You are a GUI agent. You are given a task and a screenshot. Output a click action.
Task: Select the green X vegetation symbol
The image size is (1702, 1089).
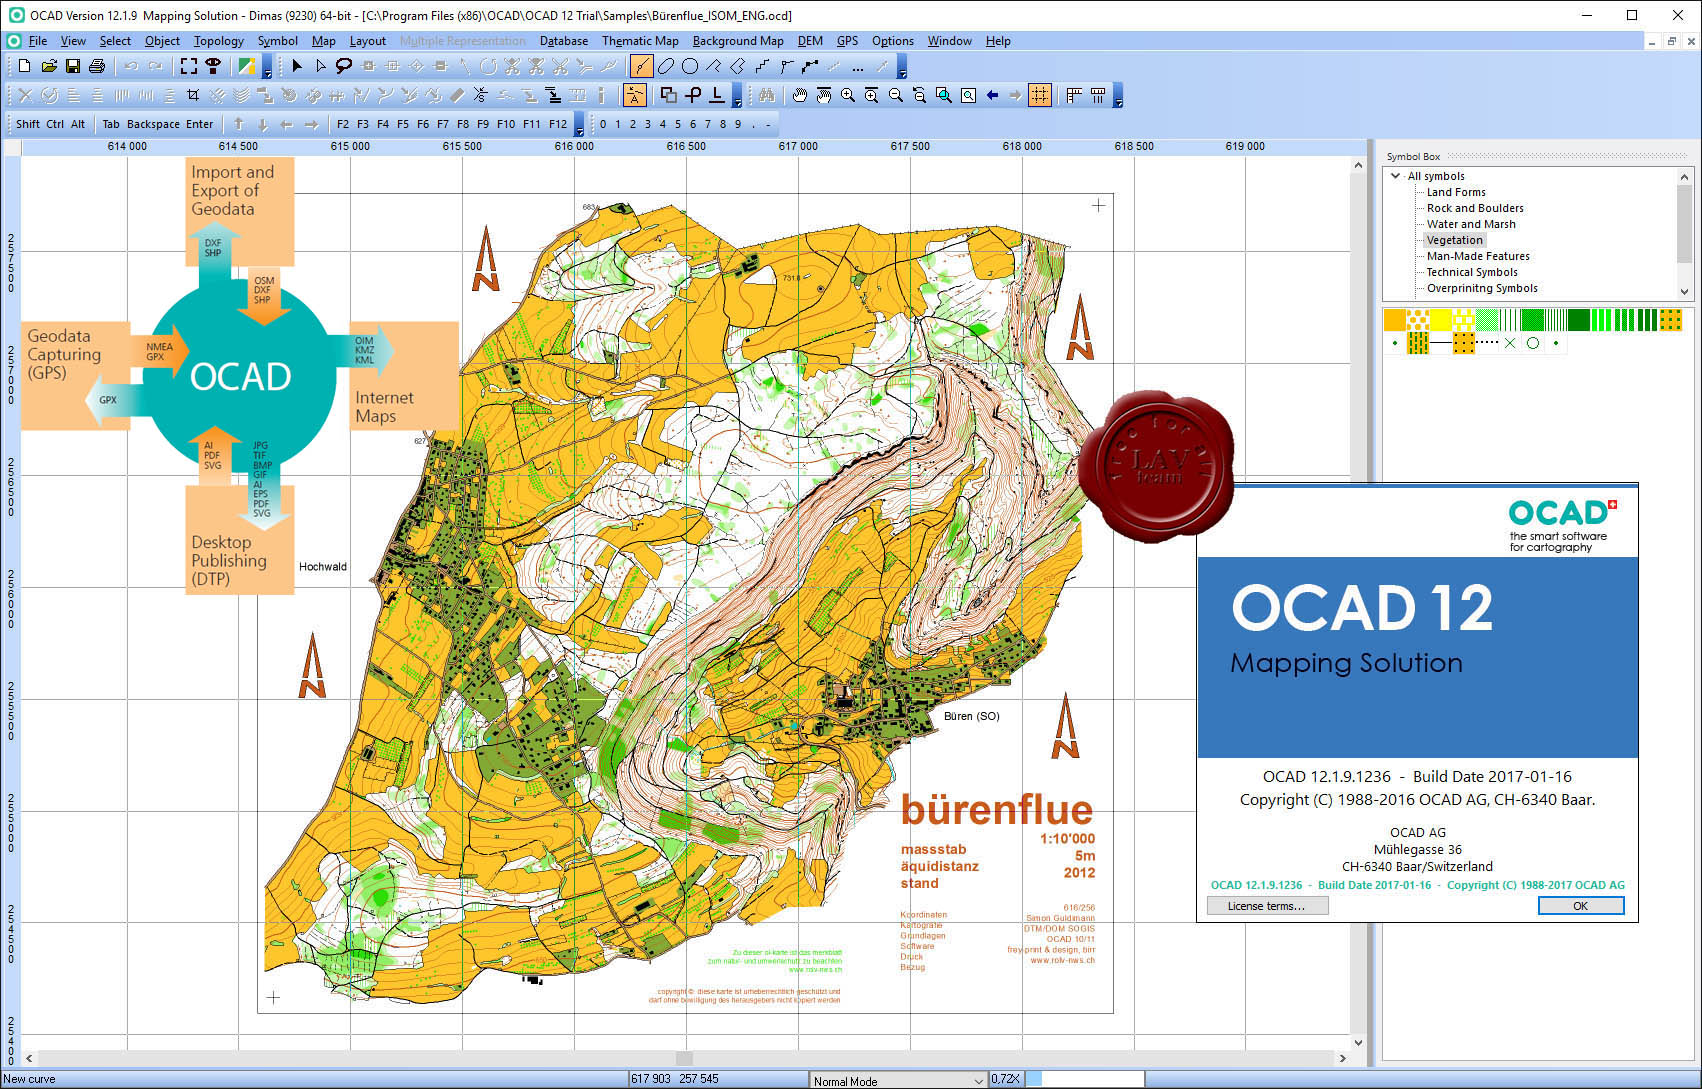[x=1510, y=343]
